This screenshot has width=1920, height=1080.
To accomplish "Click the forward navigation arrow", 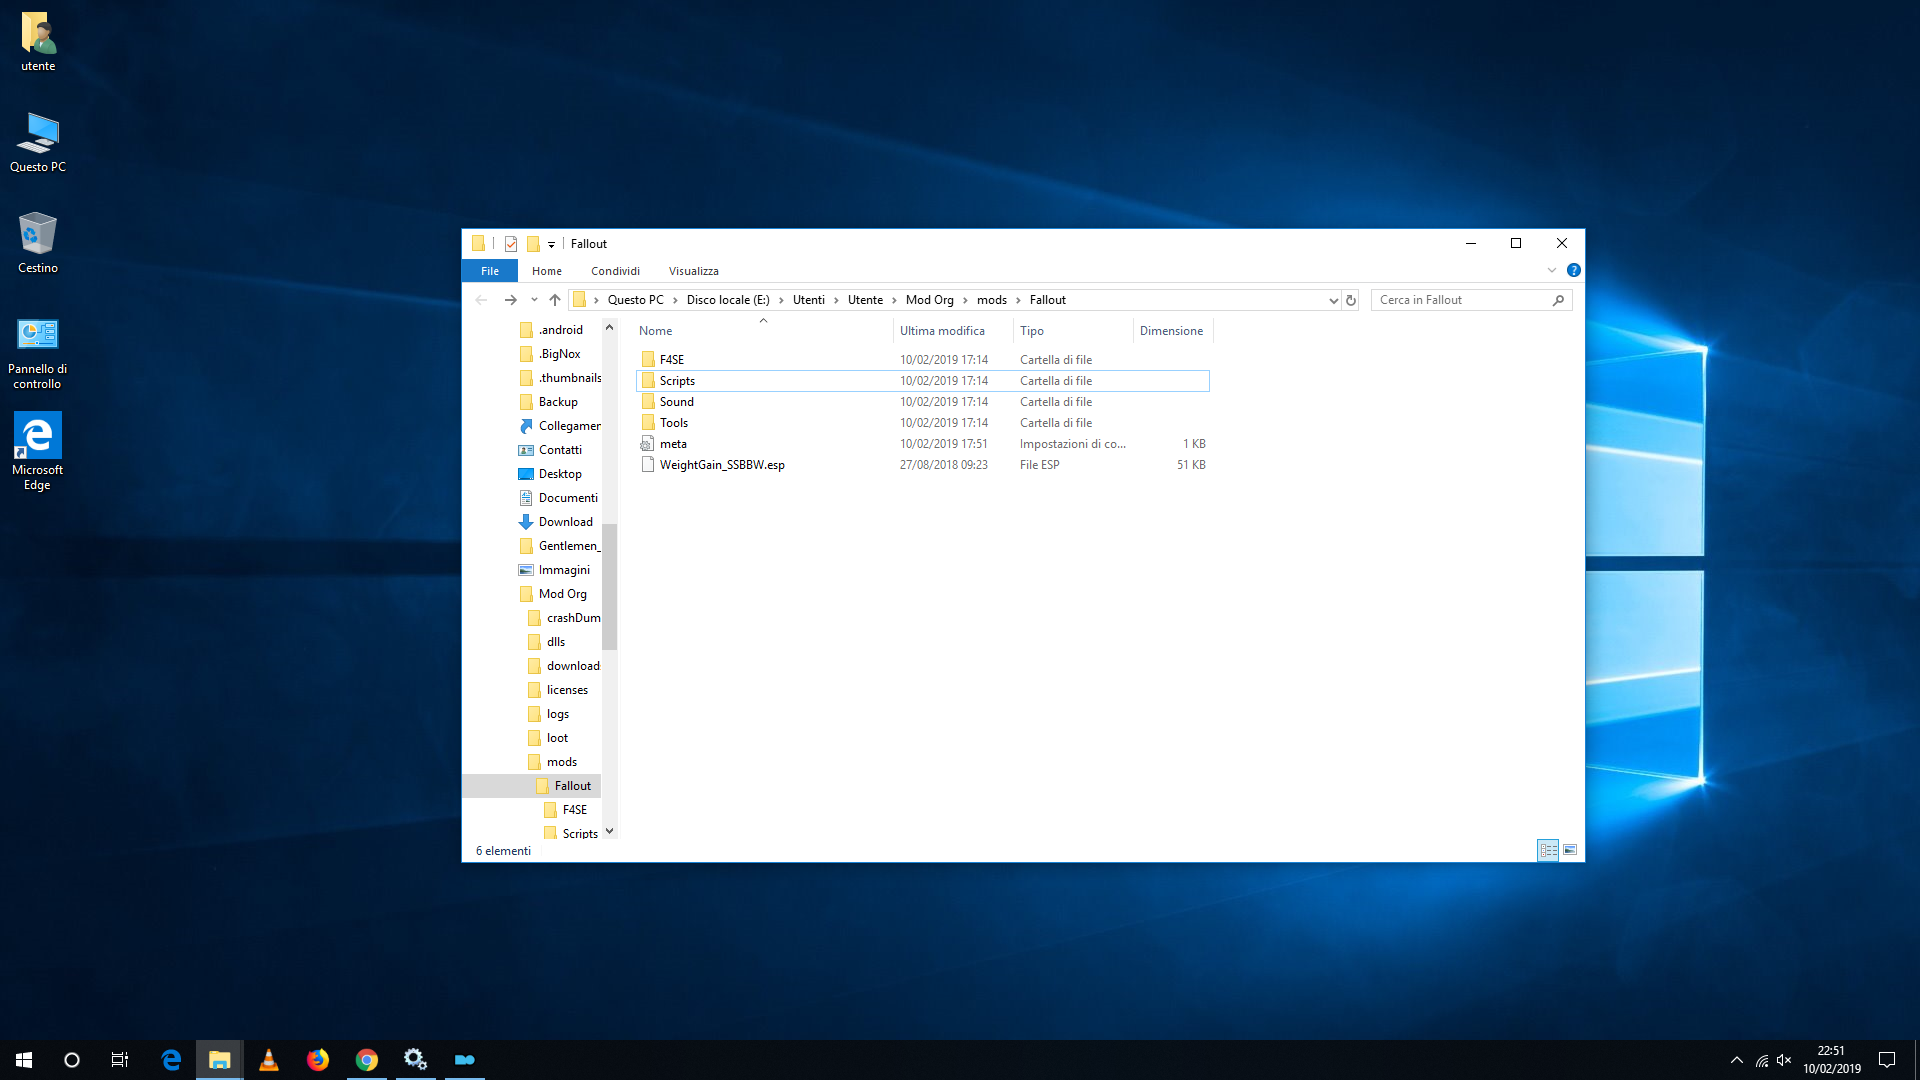I will 511,300.
